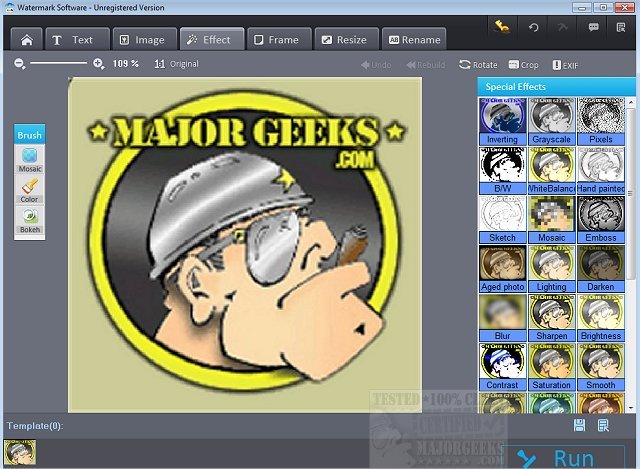The image size is (640, 469).
Task: Save template with the floppy disk icon
Action: point(579,425)
